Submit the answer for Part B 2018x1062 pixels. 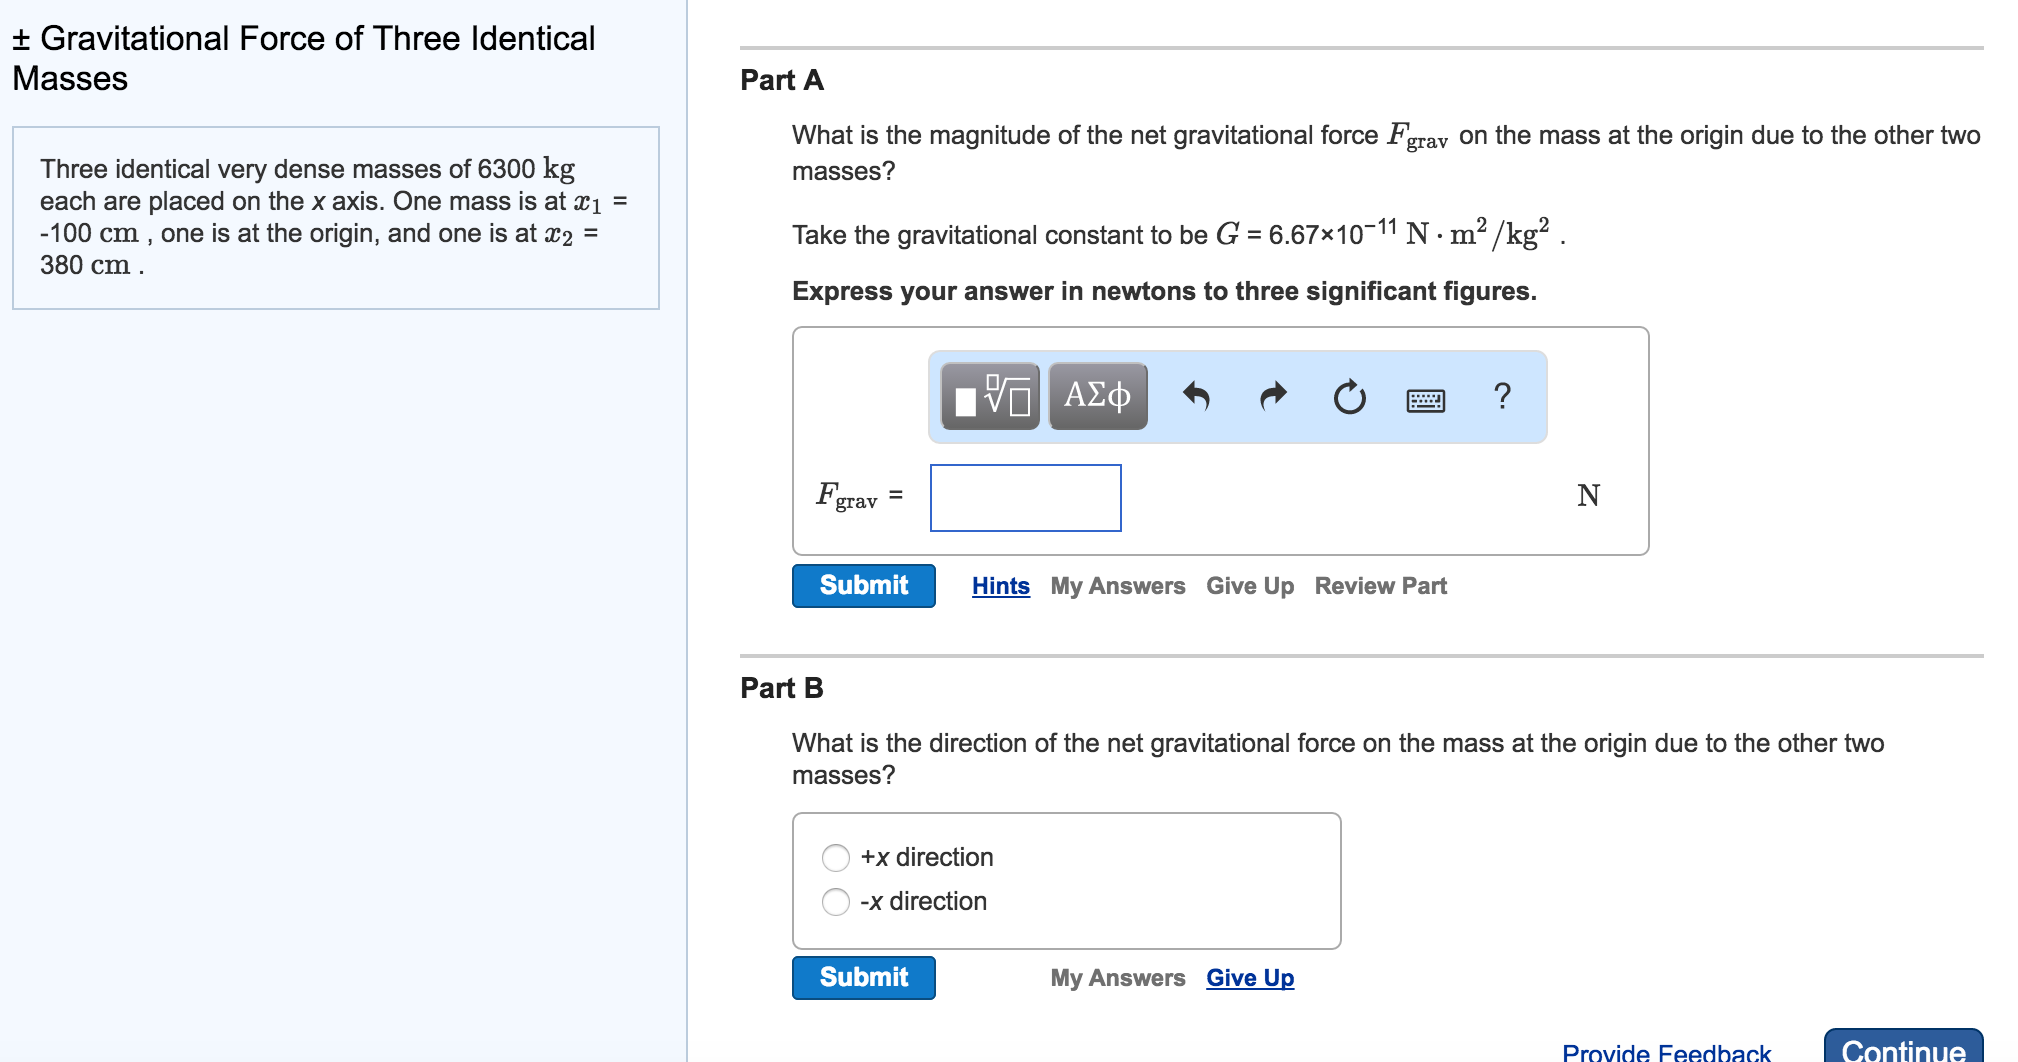(x=862, y=977)
